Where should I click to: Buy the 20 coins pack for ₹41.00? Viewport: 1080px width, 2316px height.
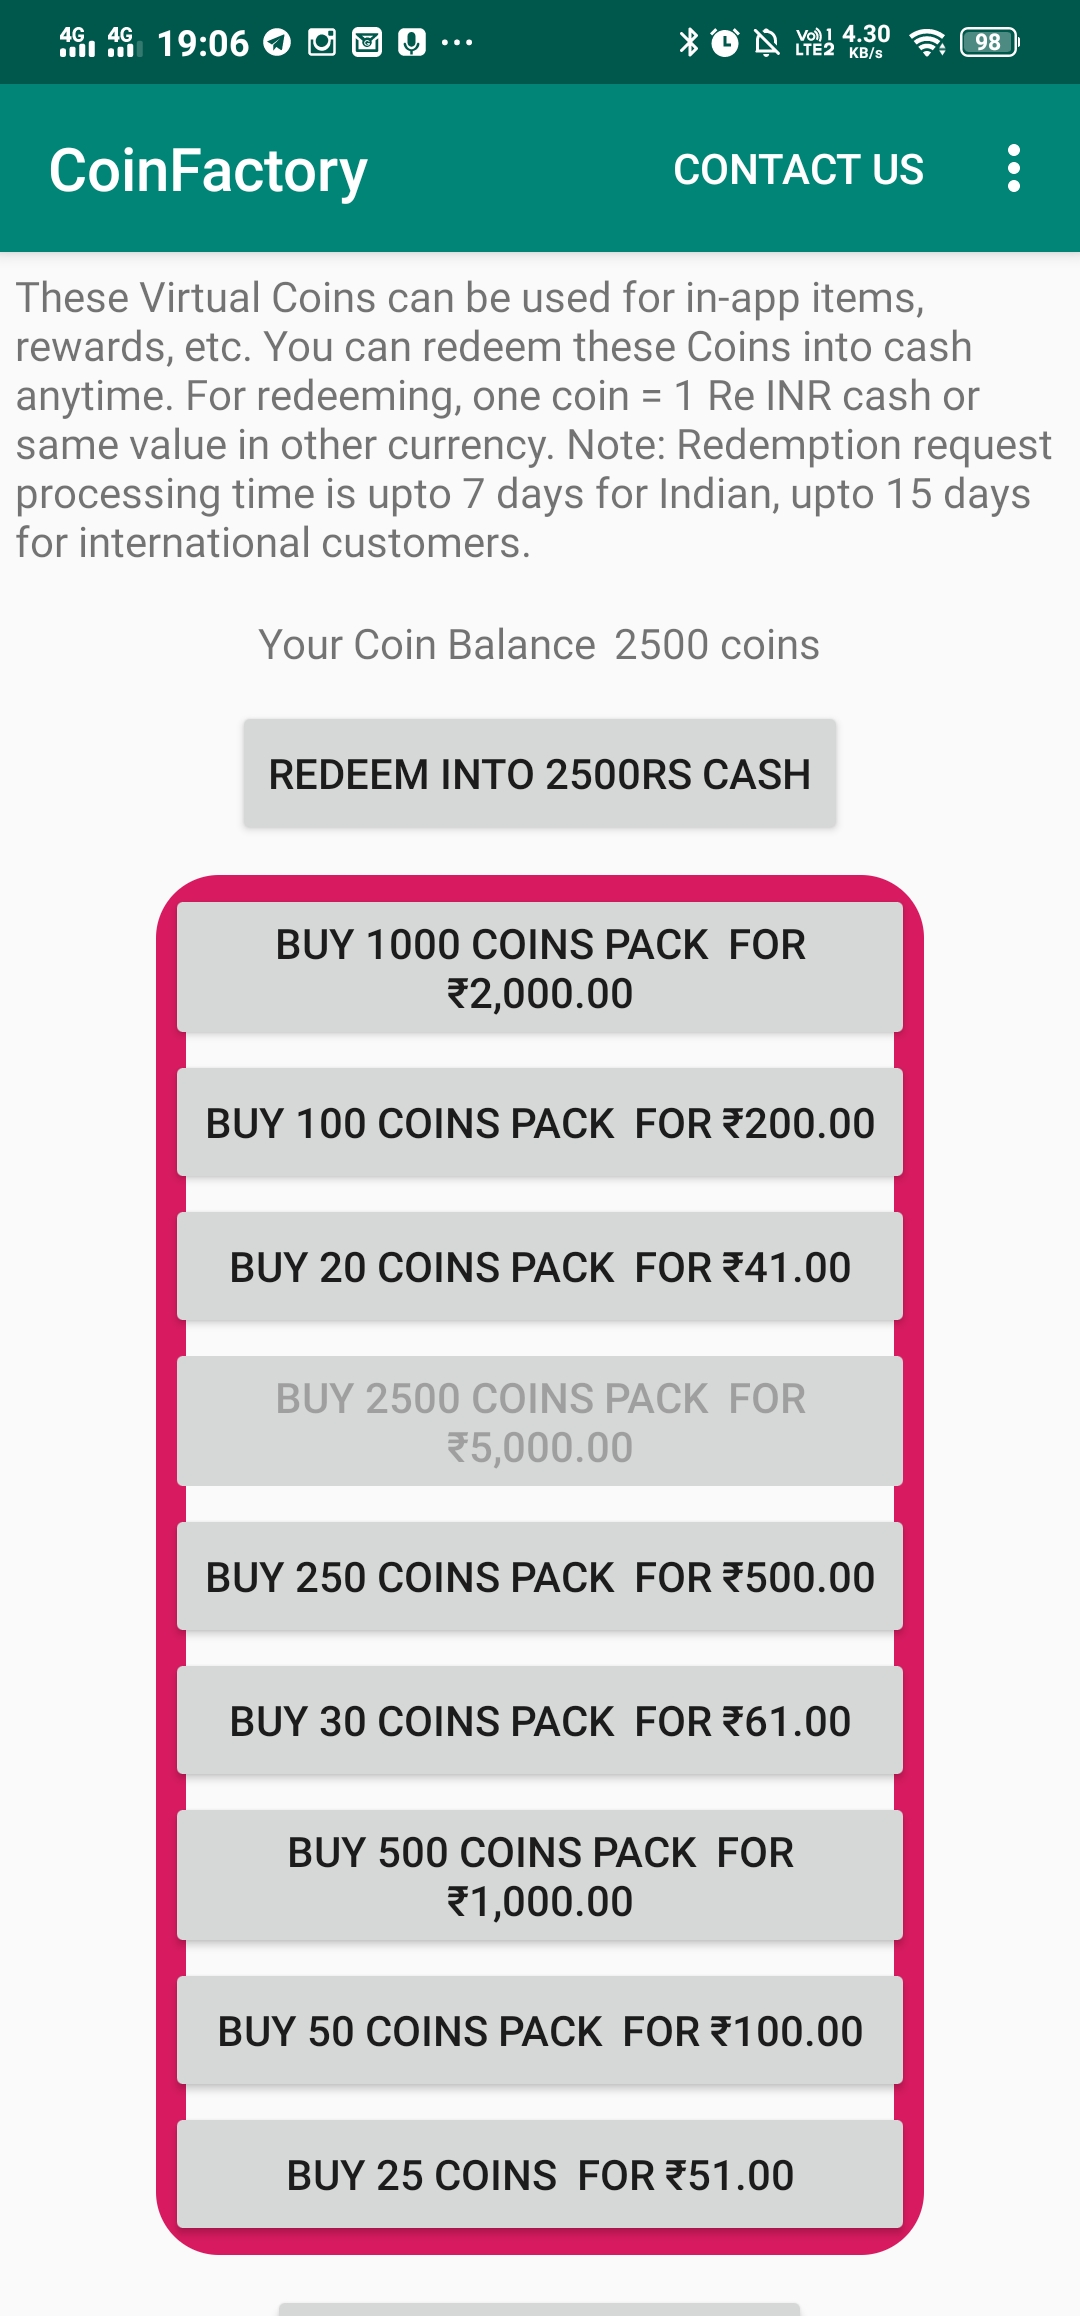click(540, 1267)
